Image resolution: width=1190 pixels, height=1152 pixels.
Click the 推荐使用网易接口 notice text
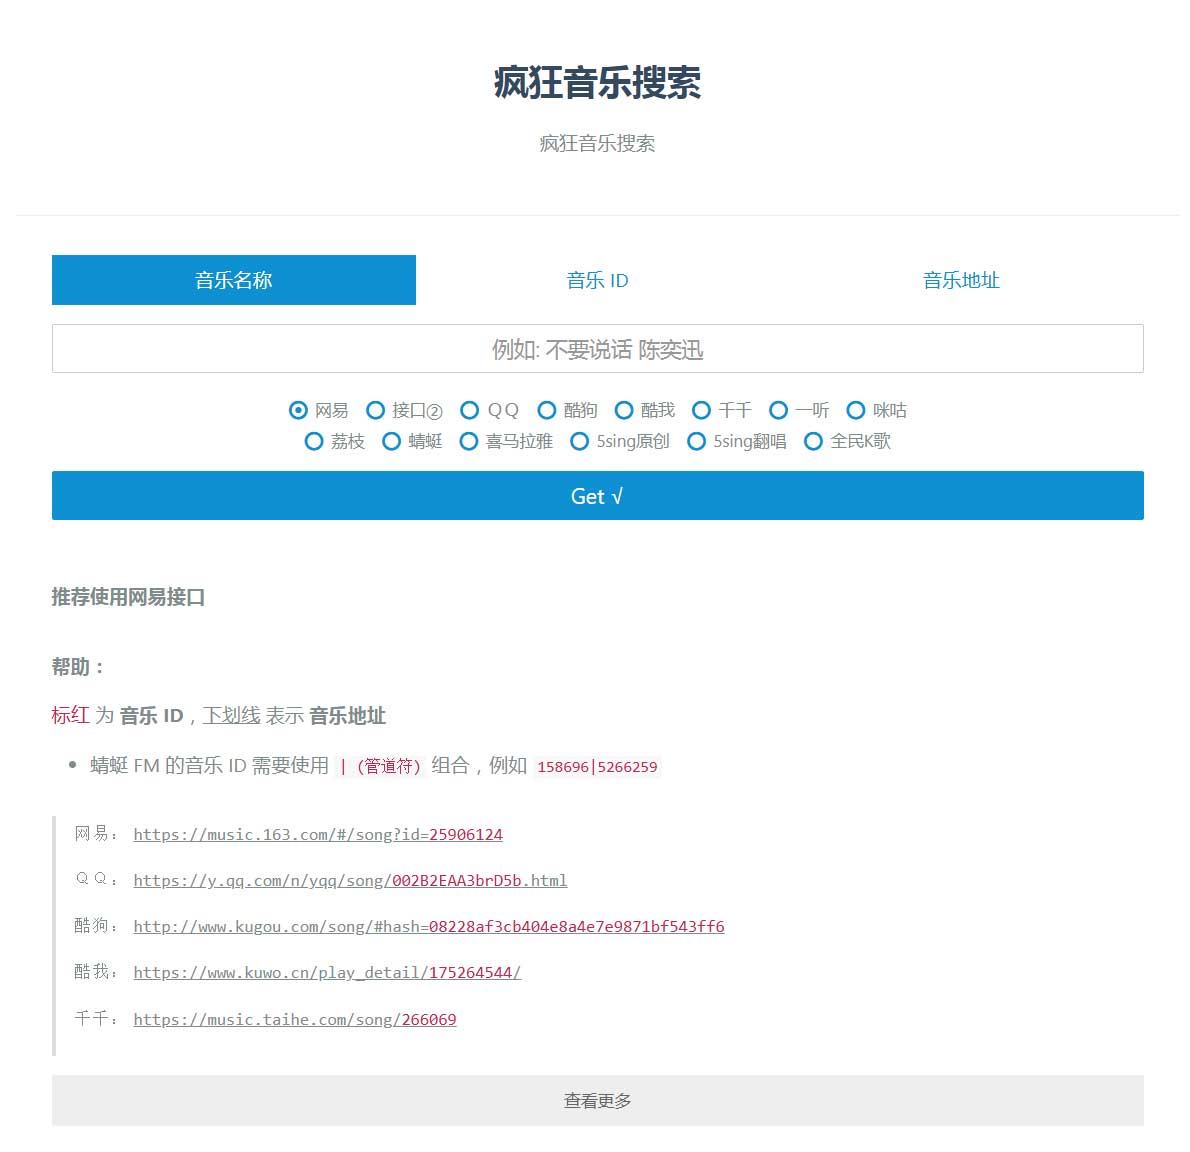click(128, 597)
